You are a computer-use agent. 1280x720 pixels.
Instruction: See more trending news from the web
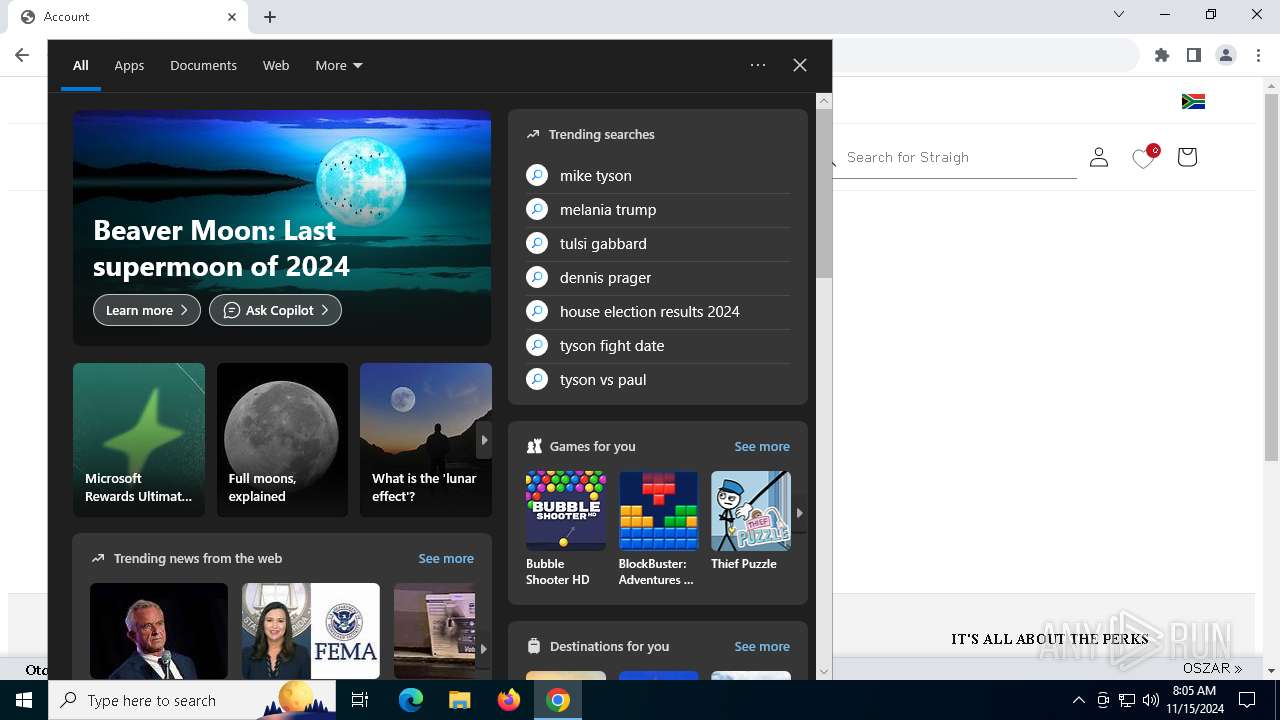[x=446, y=558]
